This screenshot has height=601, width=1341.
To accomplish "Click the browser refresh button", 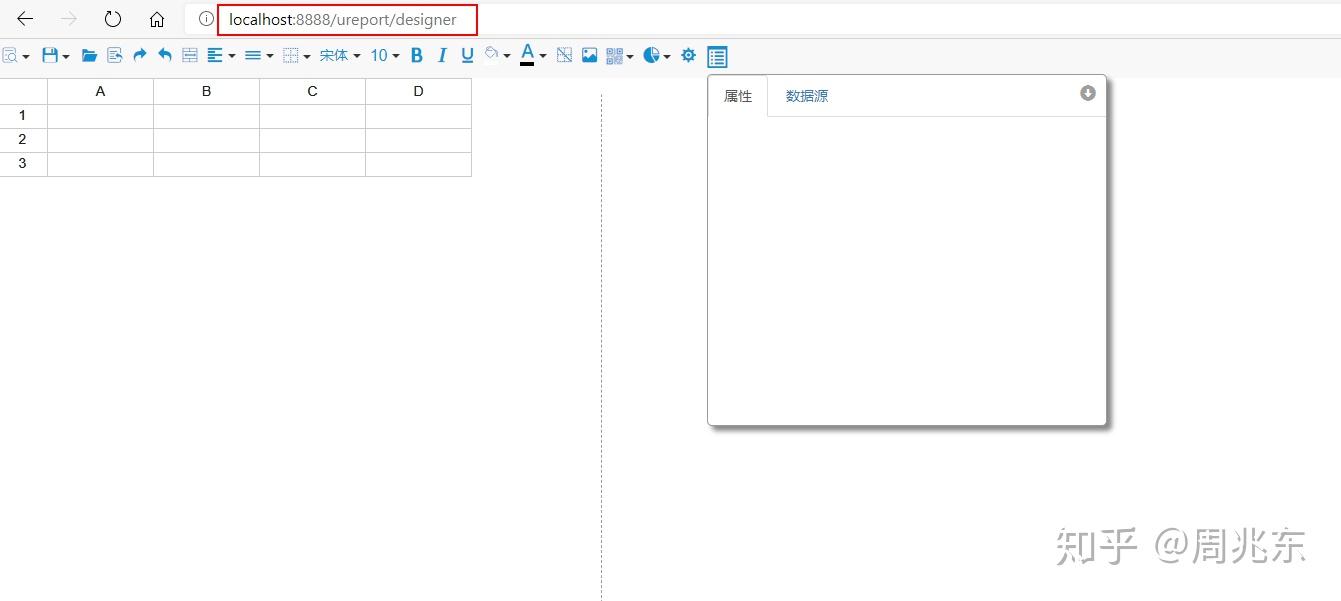I will point(113,19).
